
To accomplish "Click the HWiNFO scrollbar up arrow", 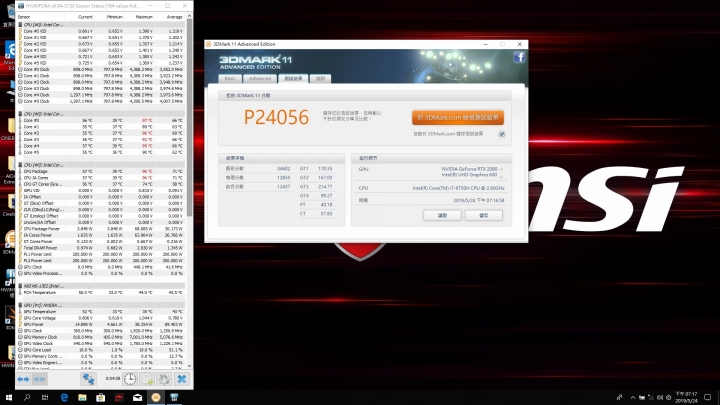I will 190,17.
